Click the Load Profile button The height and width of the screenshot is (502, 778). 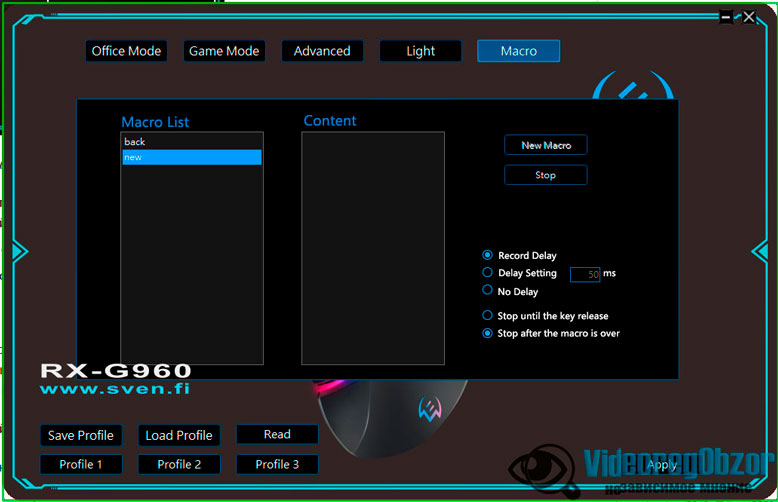click(179, 436)
